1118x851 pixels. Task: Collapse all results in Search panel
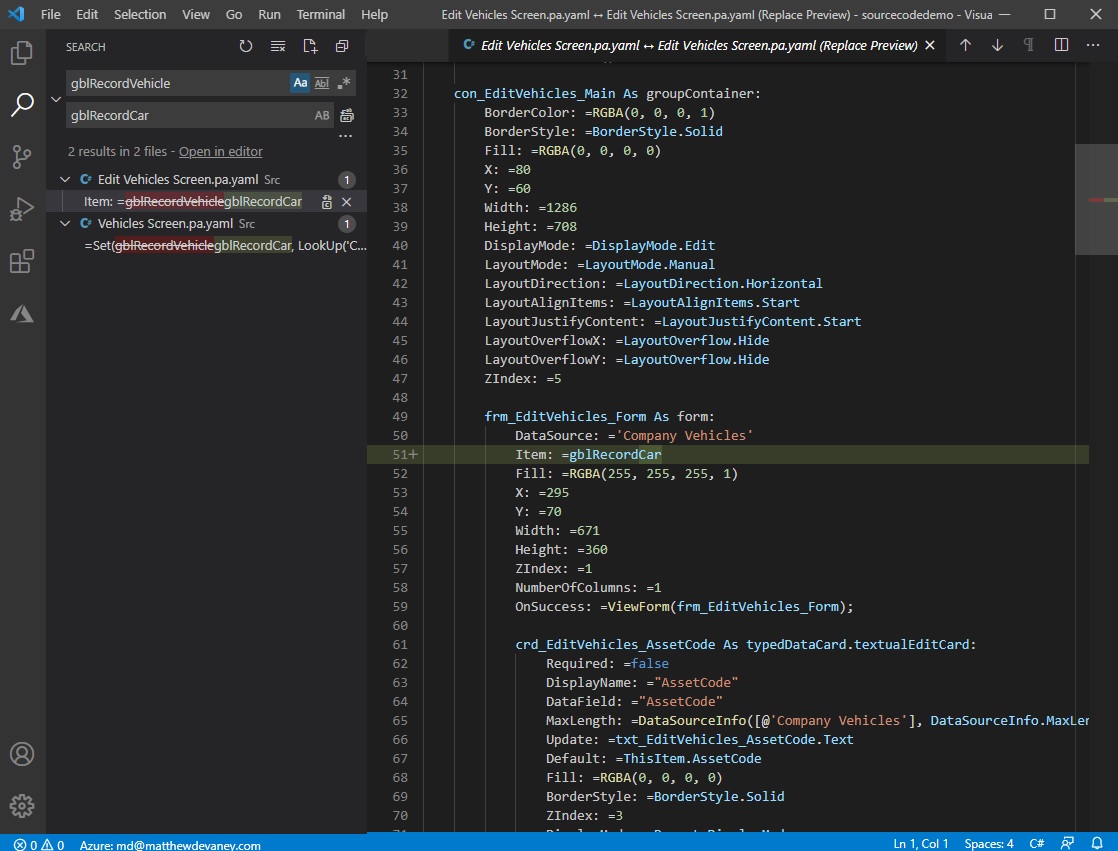click(341, 46)
